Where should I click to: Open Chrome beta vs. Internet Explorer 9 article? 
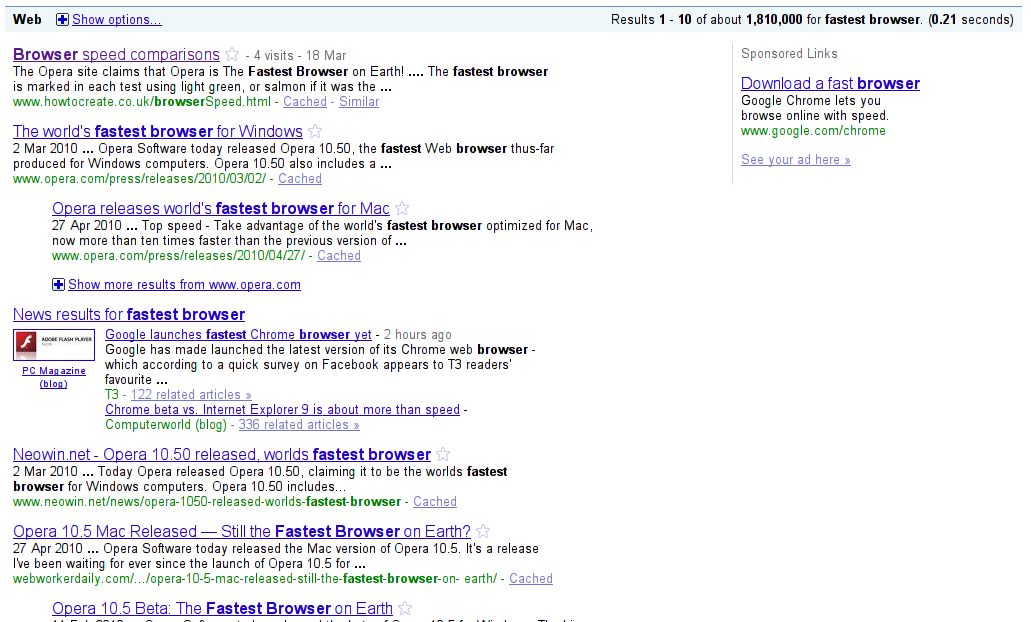tap(283, 410)
